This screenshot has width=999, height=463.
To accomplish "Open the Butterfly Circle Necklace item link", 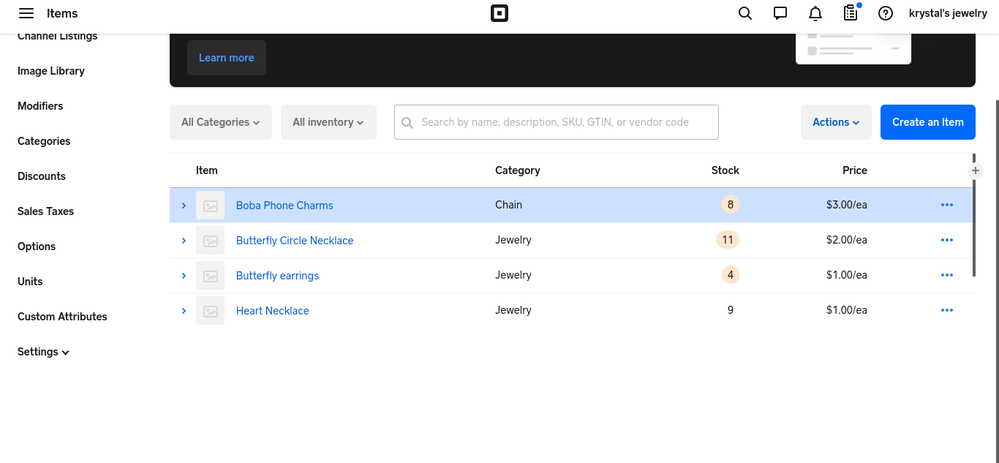I will pyautogui.click(x=294, y=241).
